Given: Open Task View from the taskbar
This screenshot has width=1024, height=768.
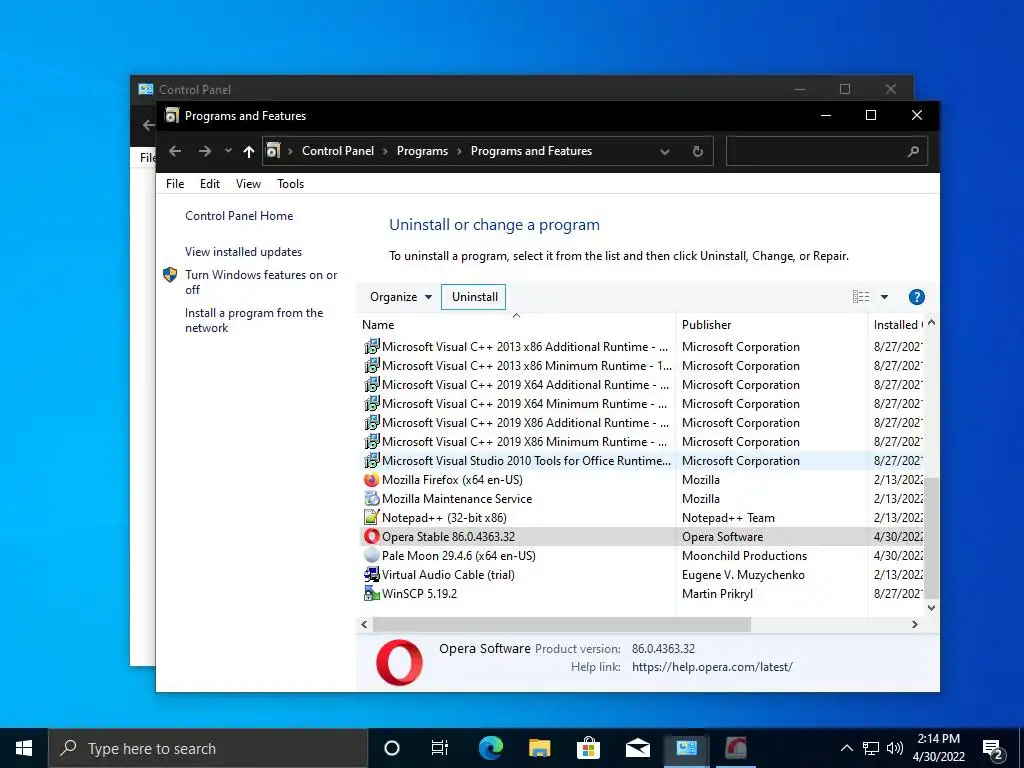Looking at the screenshot, I should pyautogui.click(x=440, y=748).
